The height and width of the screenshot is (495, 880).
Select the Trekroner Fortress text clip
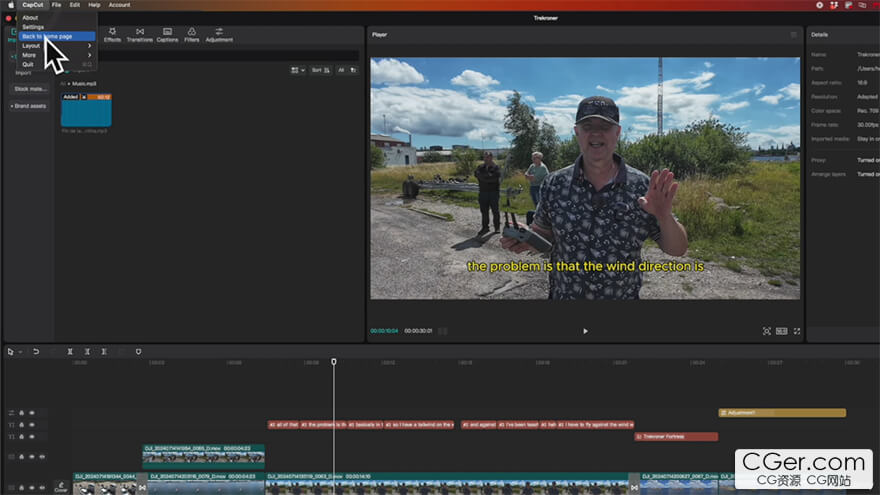point(676,437)
